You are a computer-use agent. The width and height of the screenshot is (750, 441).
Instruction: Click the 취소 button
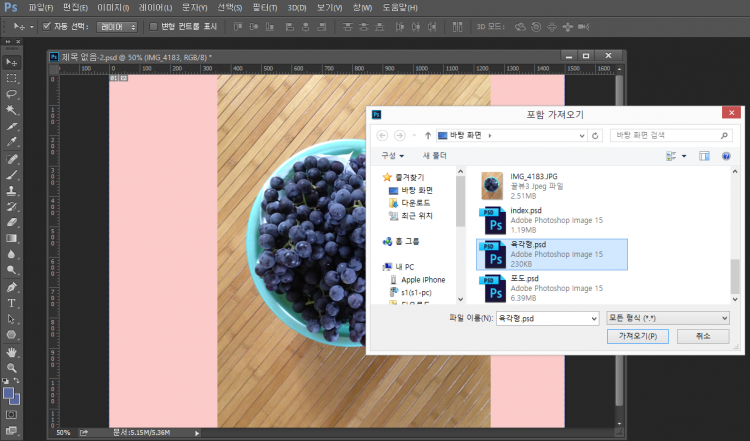point(703,337)
